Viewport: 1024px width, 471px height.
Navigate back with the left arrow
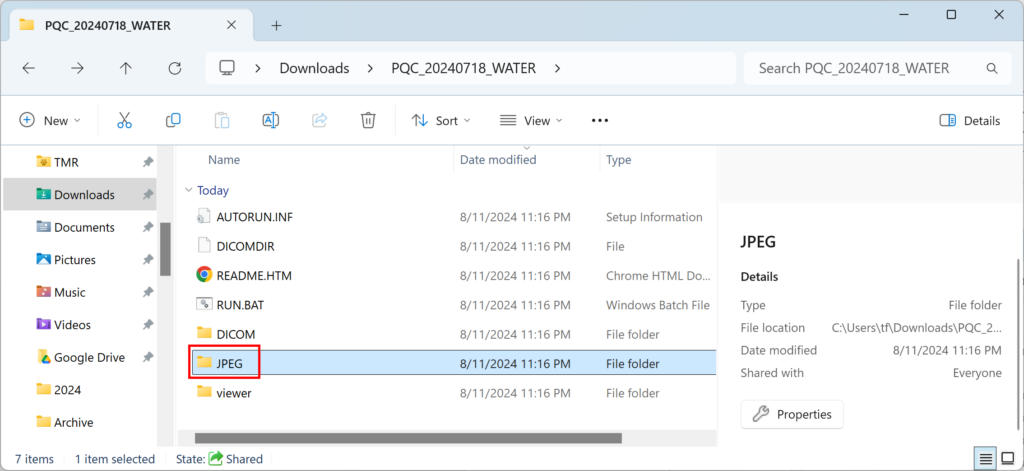tap(29, 68)
